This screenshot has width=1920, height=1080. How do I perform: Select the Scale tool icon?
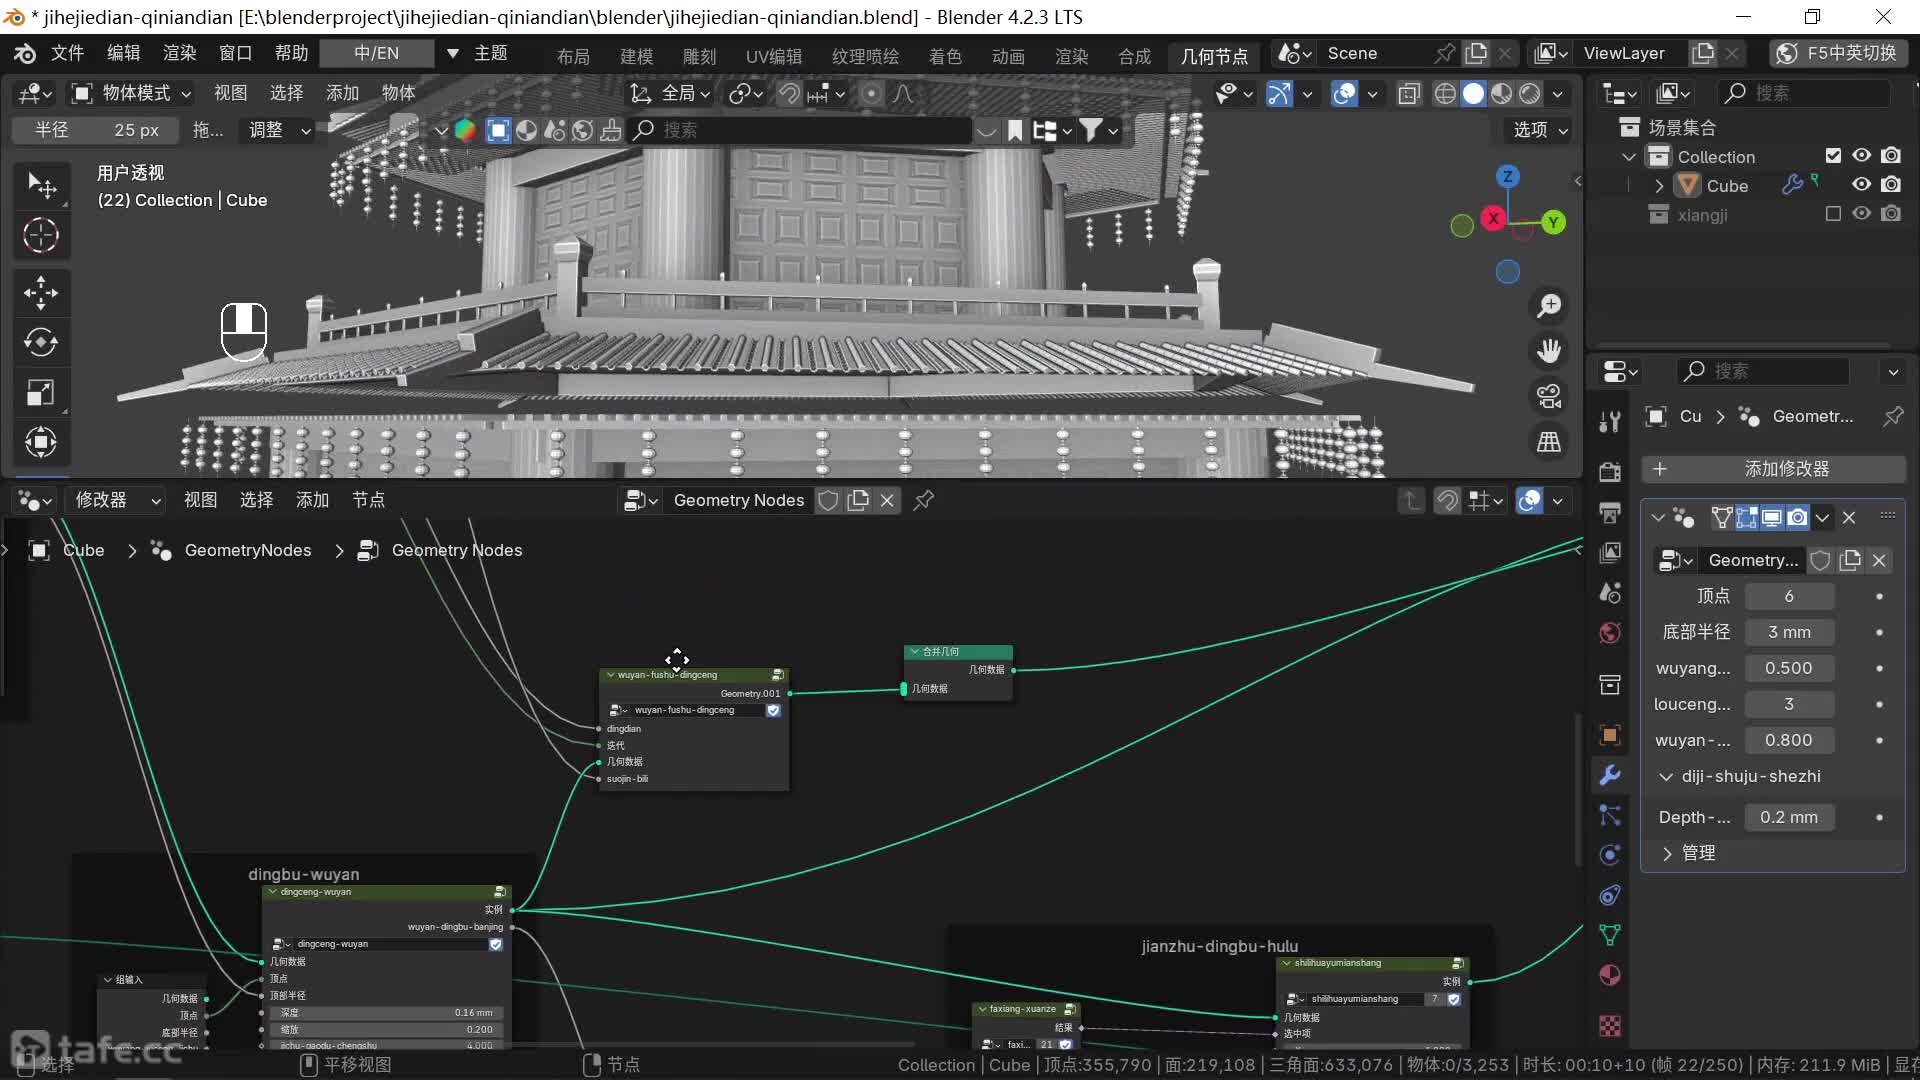(x=41, y=392)
